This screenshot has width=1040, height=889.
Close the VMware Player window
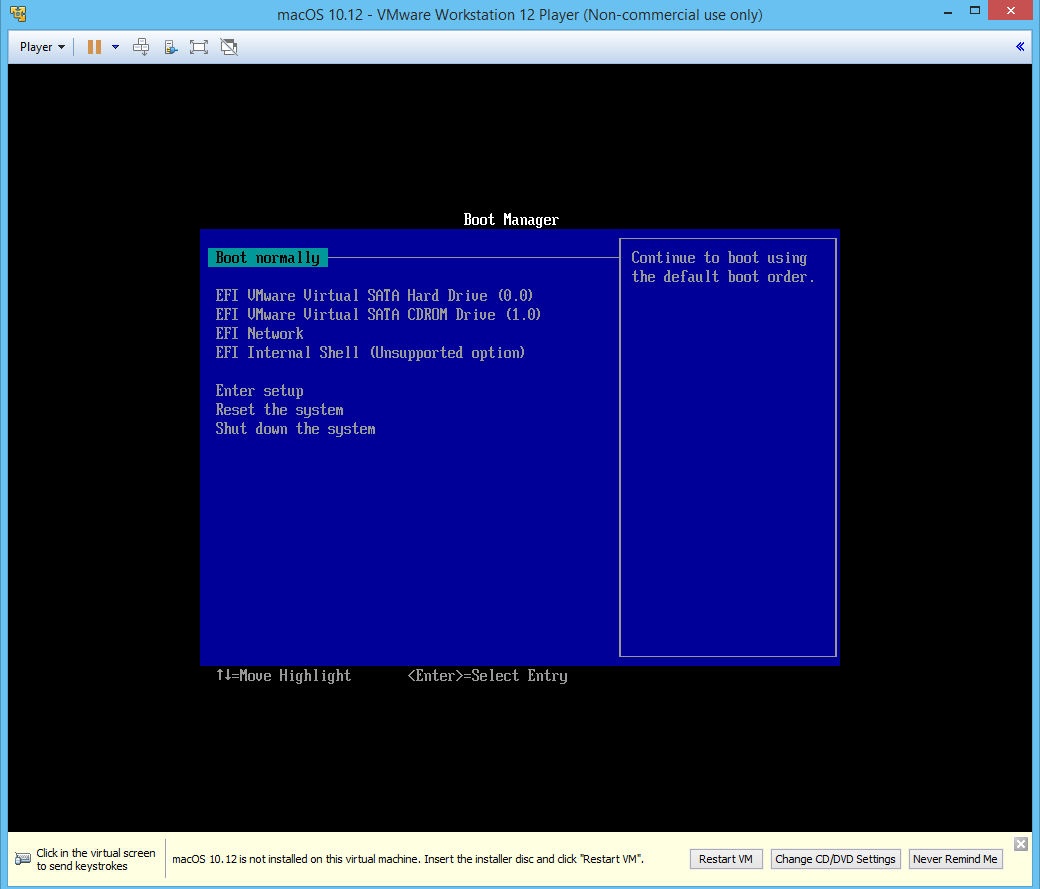[x=1010, y=11]
